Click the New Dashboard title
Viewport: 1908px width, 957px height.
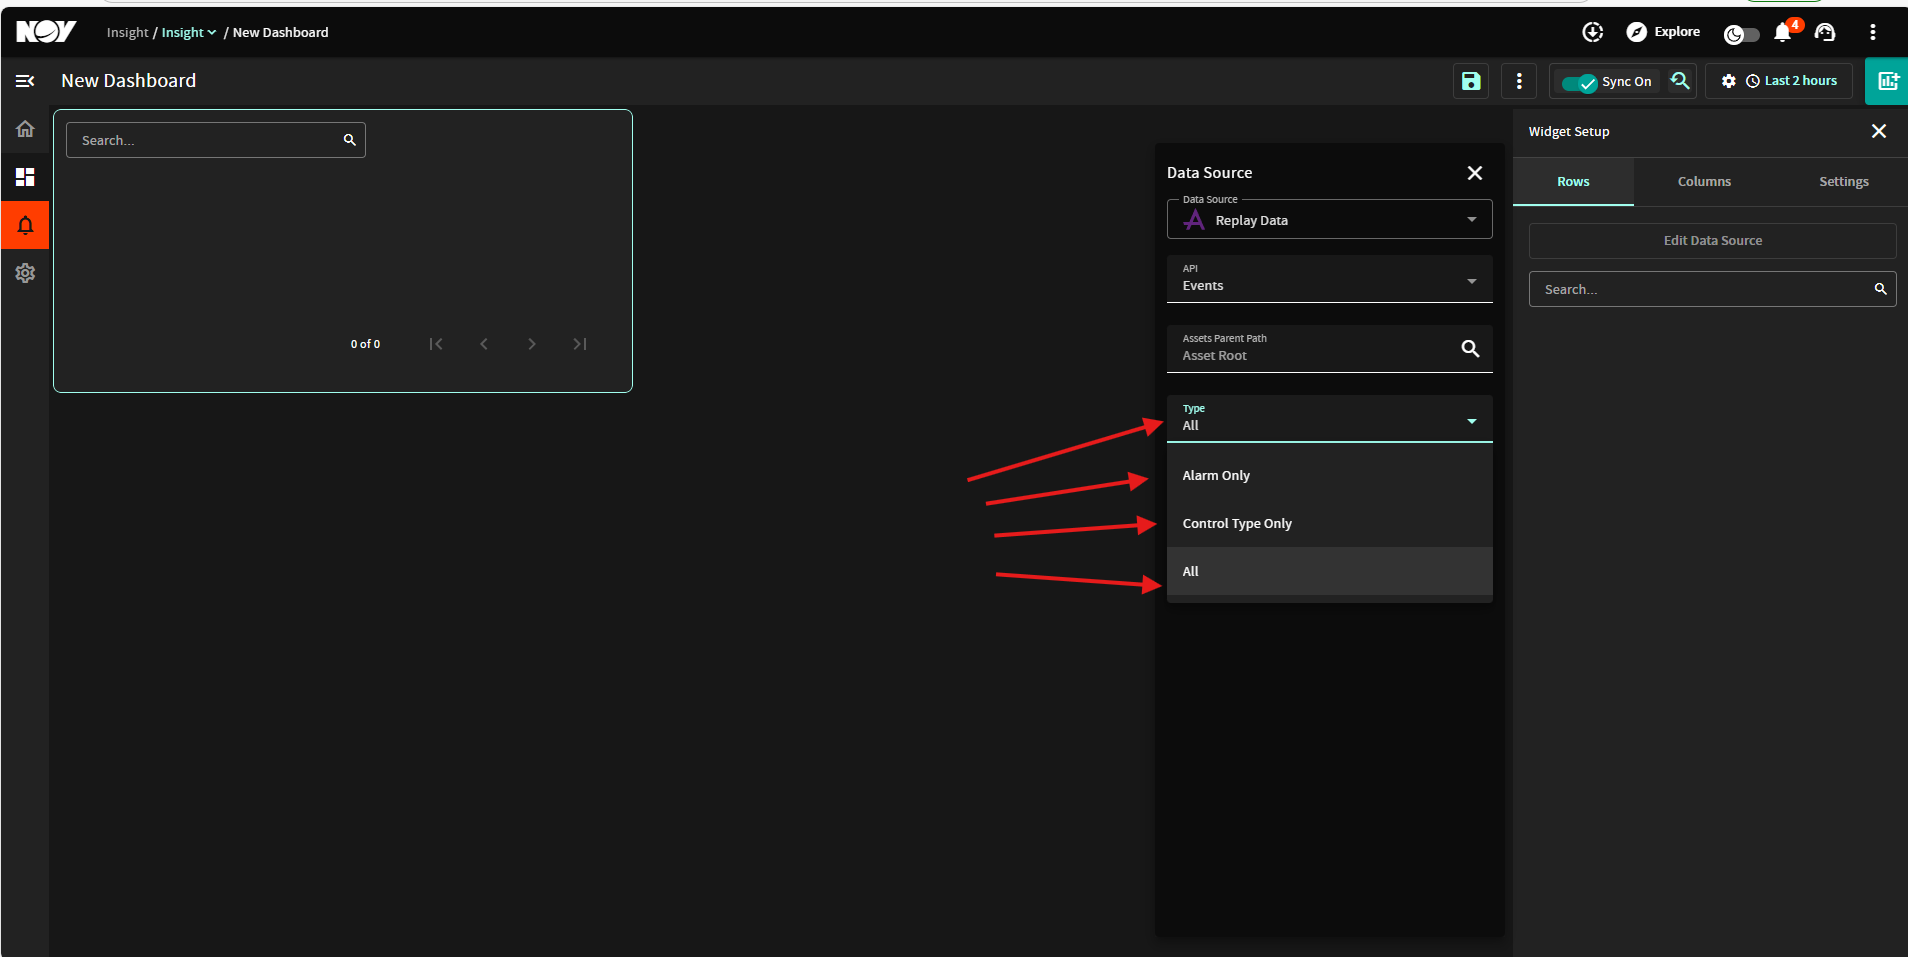129,81
